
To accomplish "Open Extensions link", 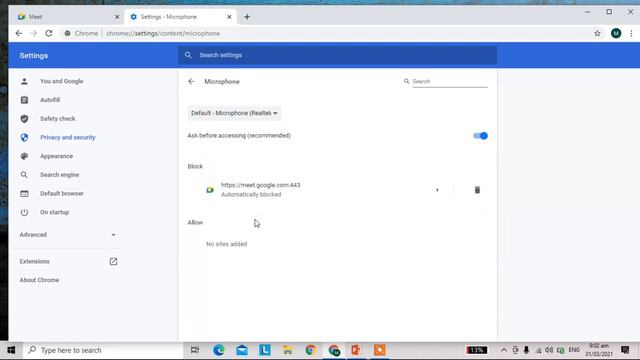I will [x=68, y=261].
